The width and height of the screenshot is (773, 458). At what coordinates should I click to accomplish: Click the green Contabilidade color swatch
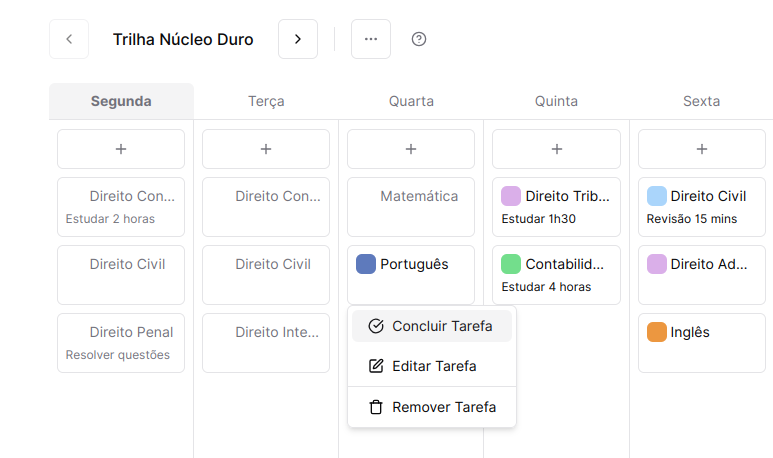tap(511, 264)
